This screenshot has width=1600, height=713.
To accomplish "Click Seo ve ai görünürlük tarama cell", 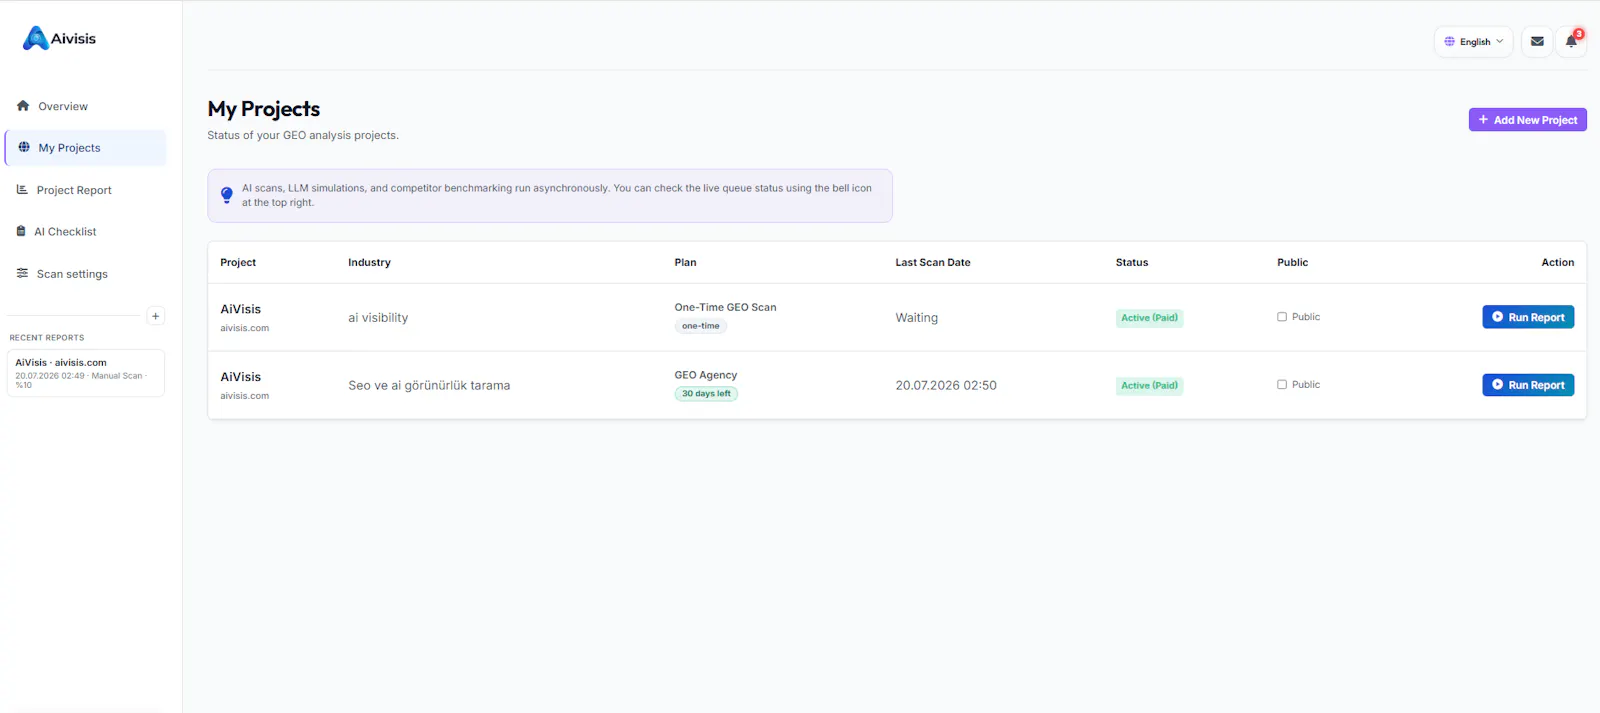I will pos(429,385).
